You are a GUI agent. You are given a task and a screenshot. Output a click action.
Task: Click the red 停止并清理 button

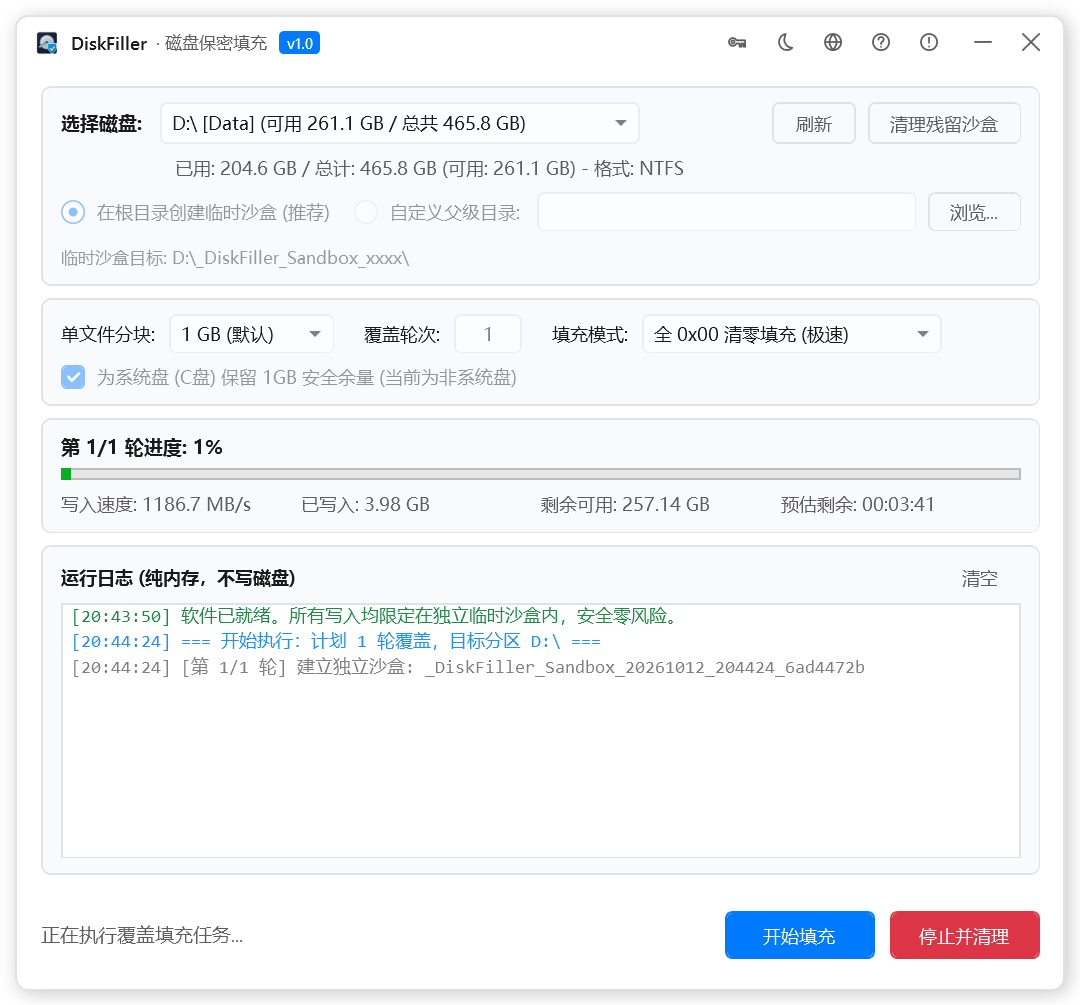coord(964,935)
